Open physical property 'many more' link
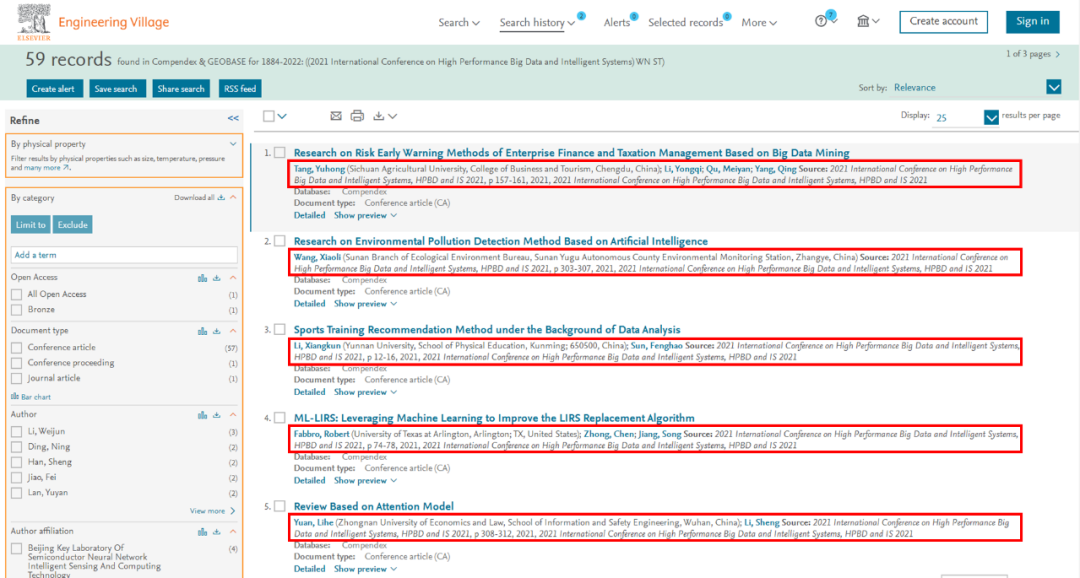1080x578 pixels. (46, 167)
